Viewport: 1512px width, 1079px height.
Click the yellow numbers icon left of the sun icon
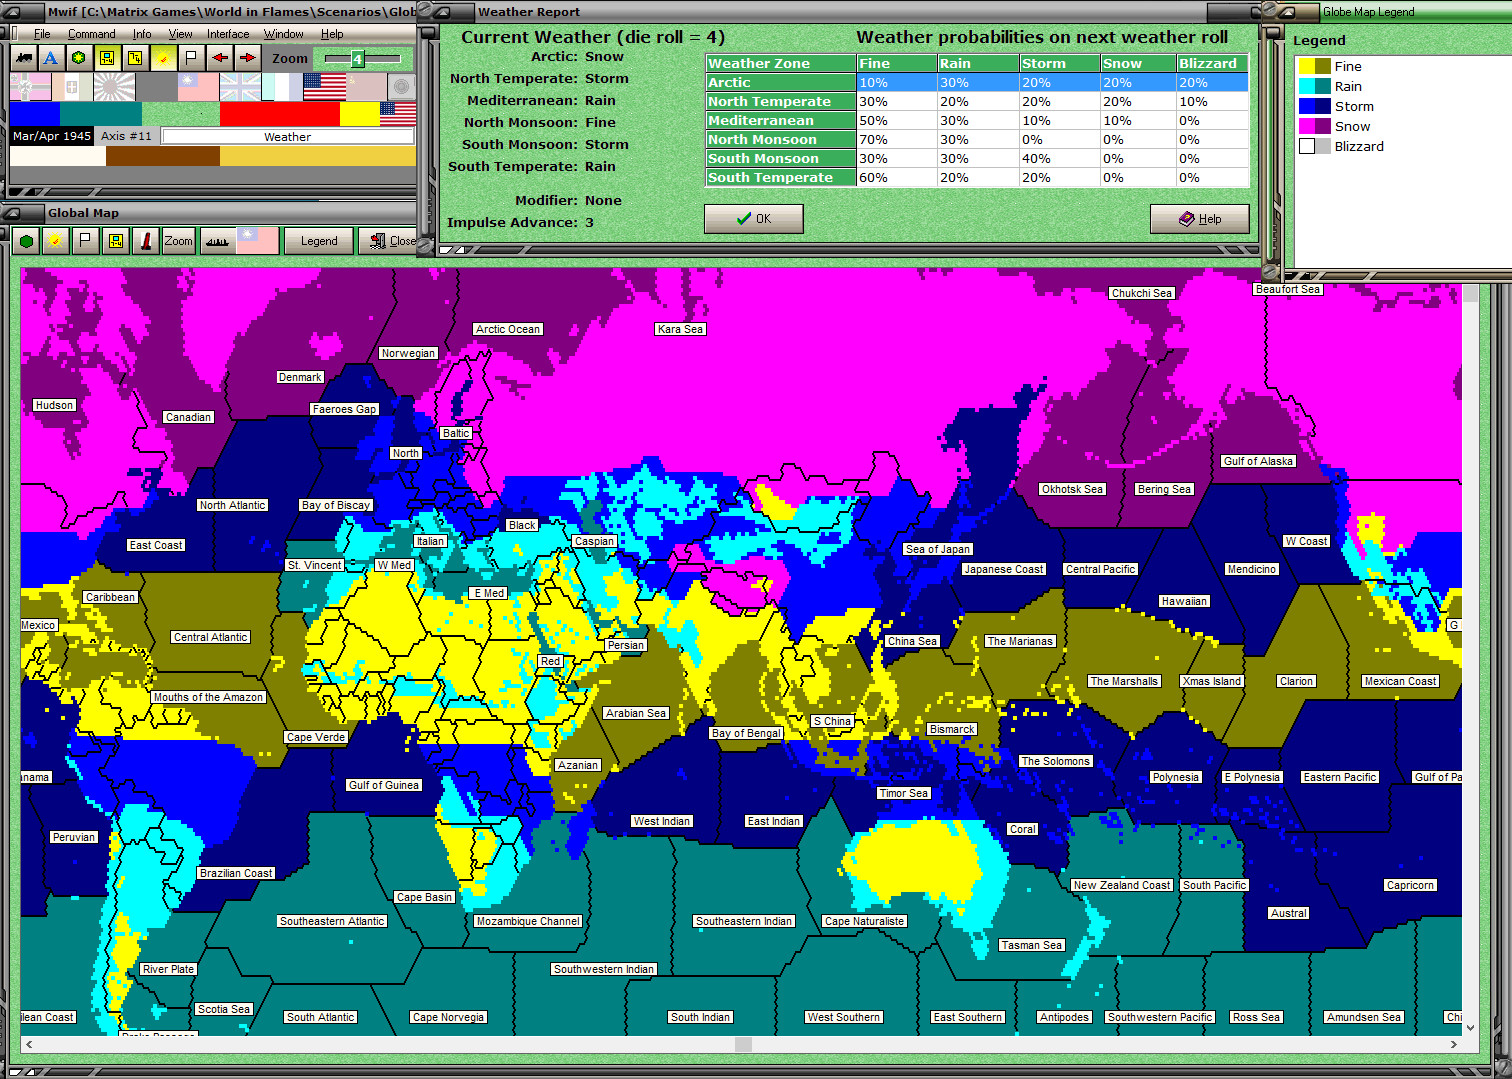point(135,58)
